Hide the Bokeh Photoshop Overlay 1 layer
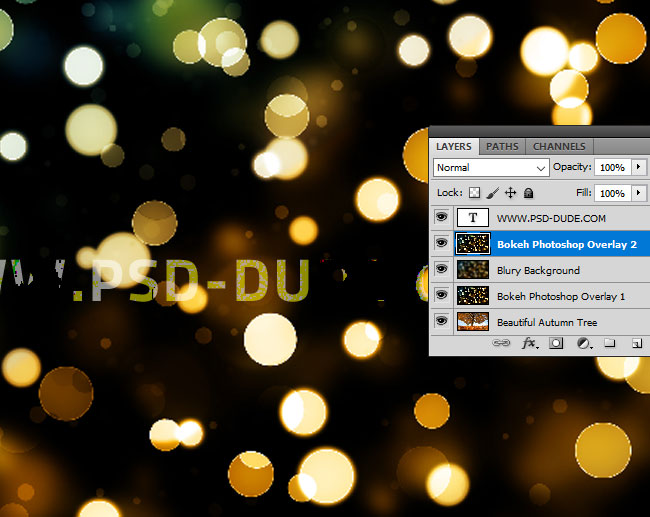The height and width of the screenshot is (517, 650). coord(441,294)
